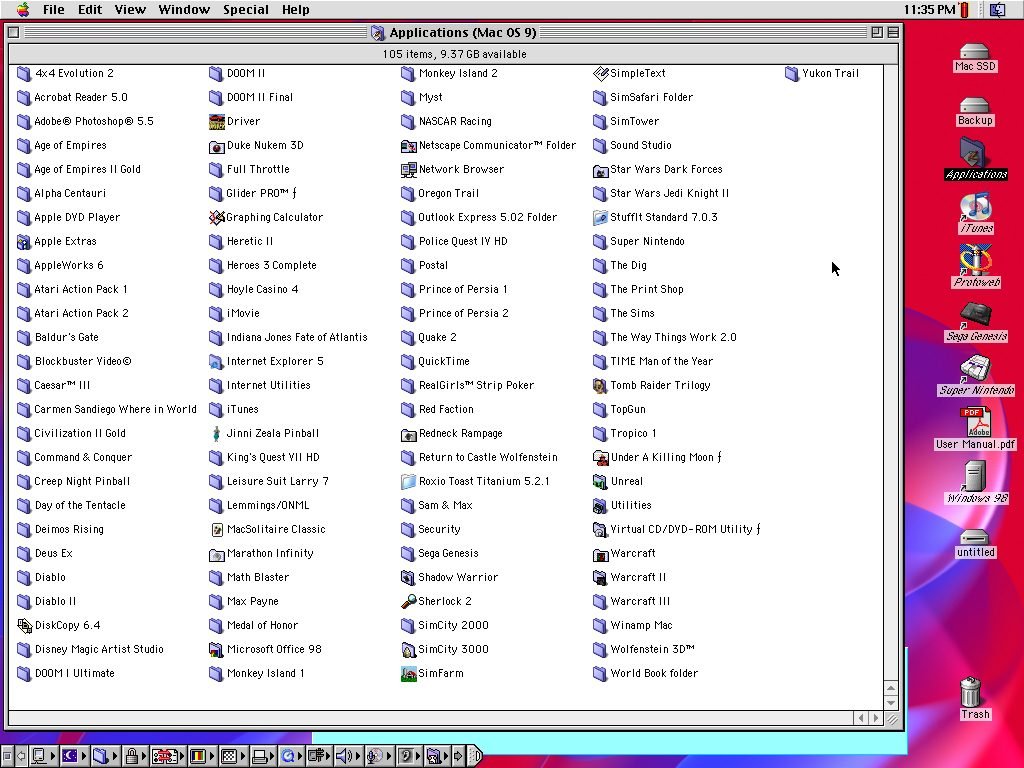Open the Edit menu

(x=90, y=9)
